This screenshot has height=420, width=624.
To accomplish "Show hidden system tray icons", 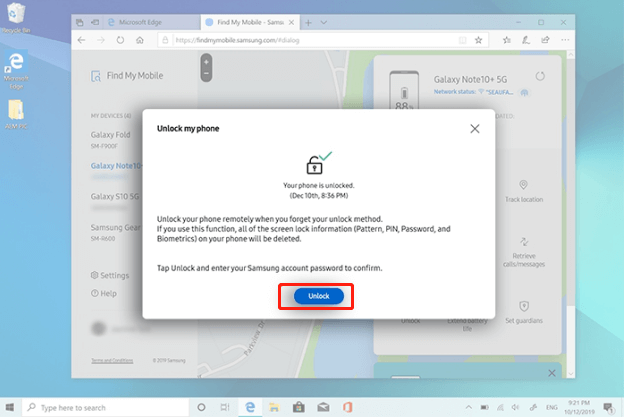I will pyautogui.click(x=468, y=407).
